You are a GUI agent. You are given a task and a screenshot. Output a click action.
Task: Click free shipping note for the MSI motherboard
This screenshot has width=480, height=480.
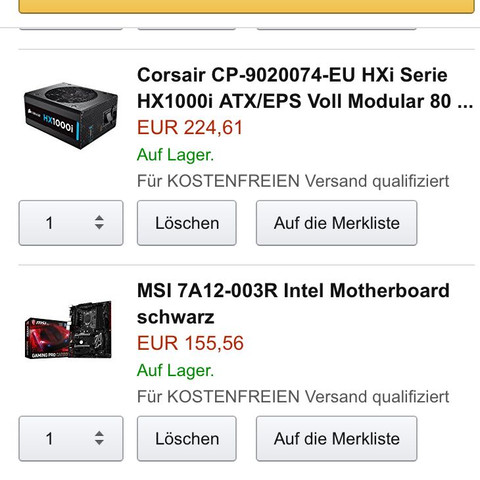(293, 397)
